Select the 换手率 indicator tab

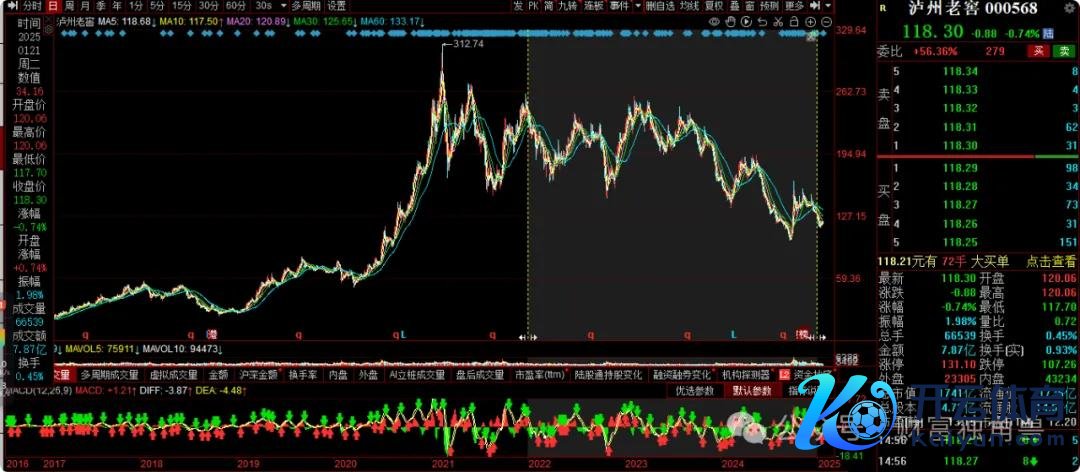(303, 374)
